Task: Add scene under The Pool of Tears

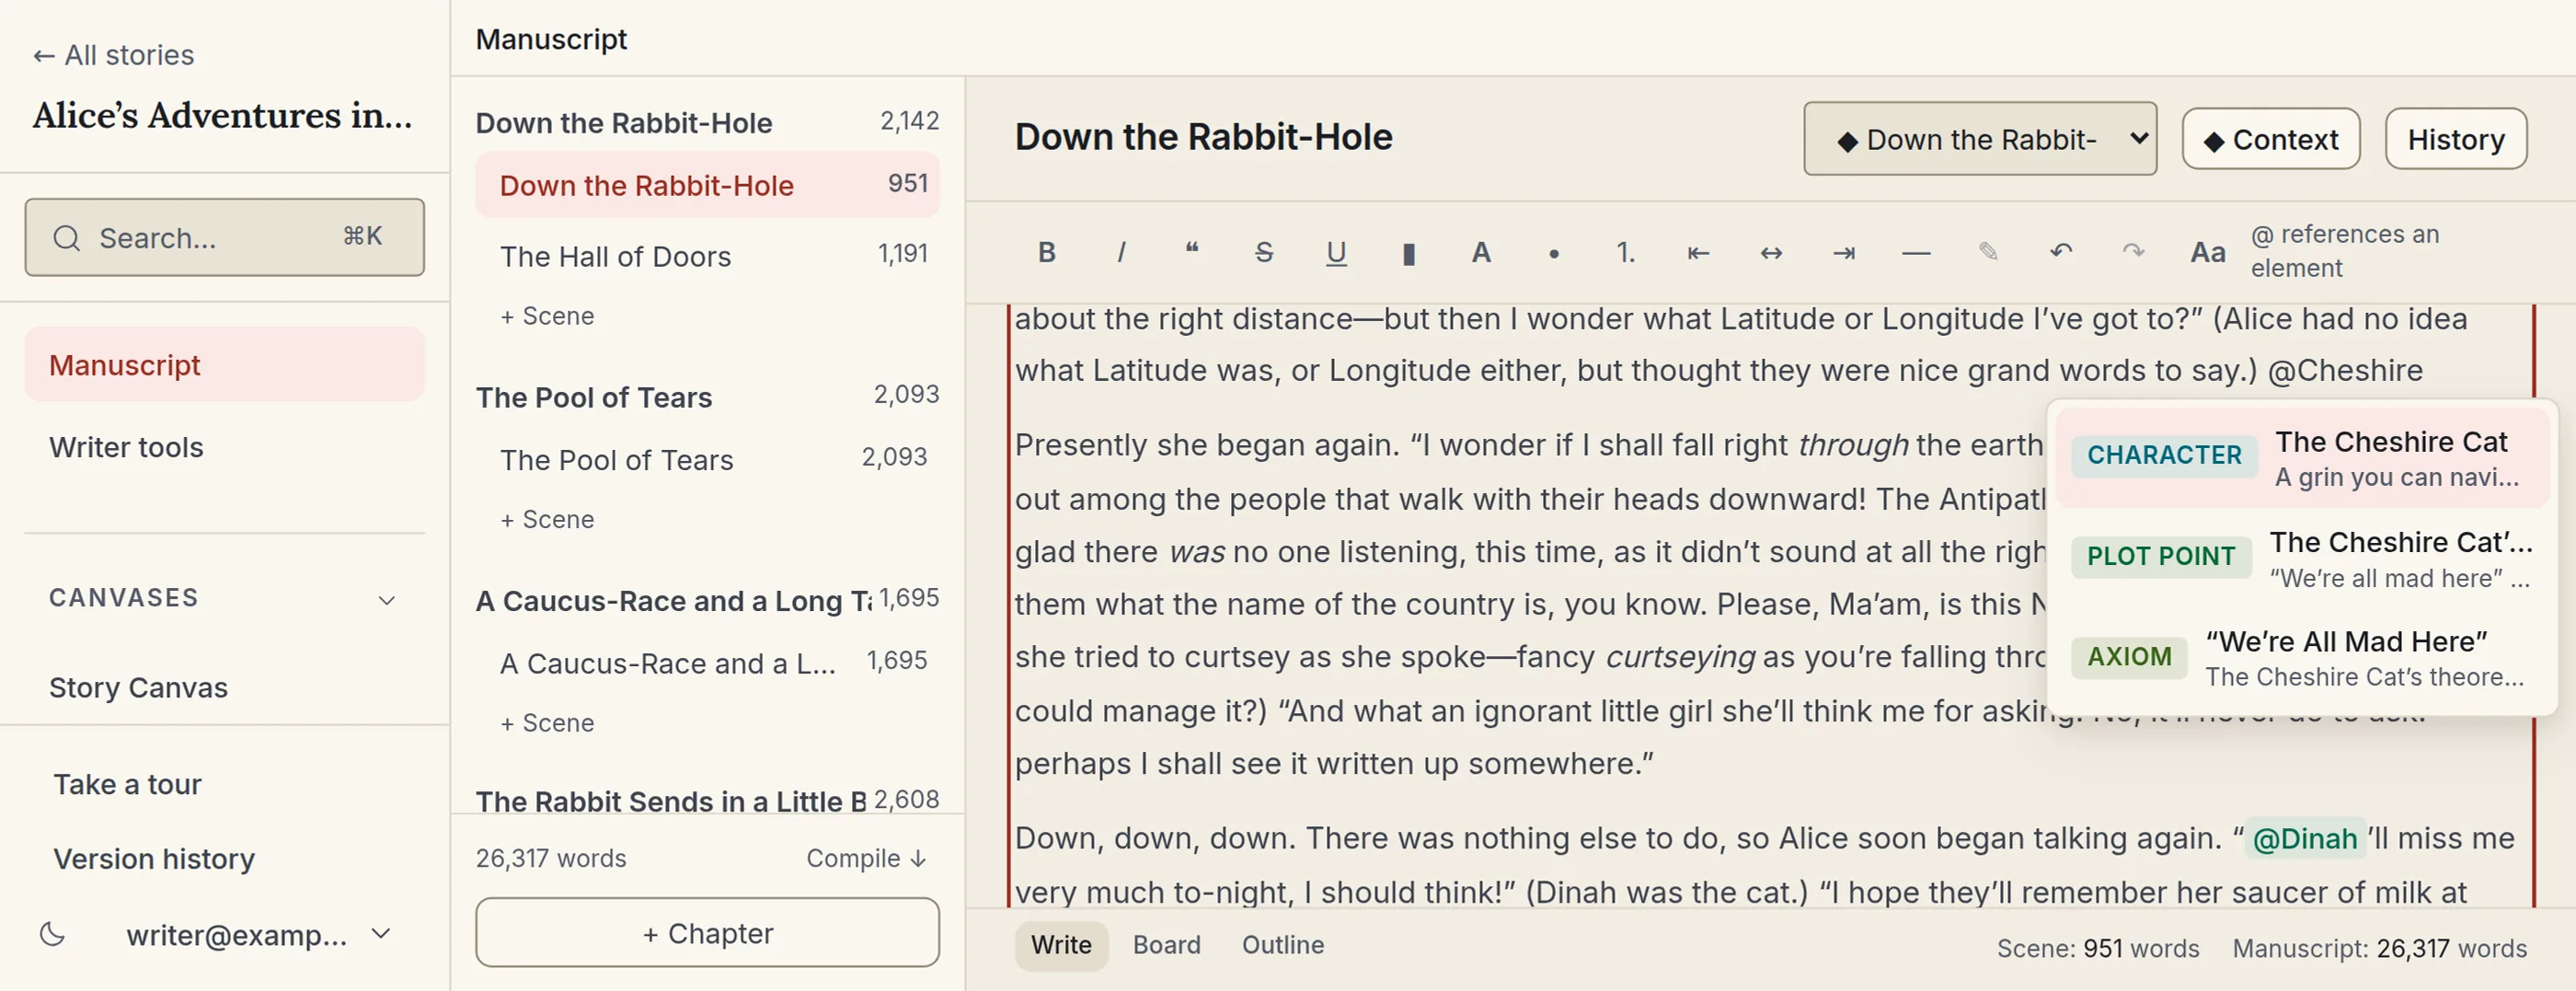Action: pos(547,519)
